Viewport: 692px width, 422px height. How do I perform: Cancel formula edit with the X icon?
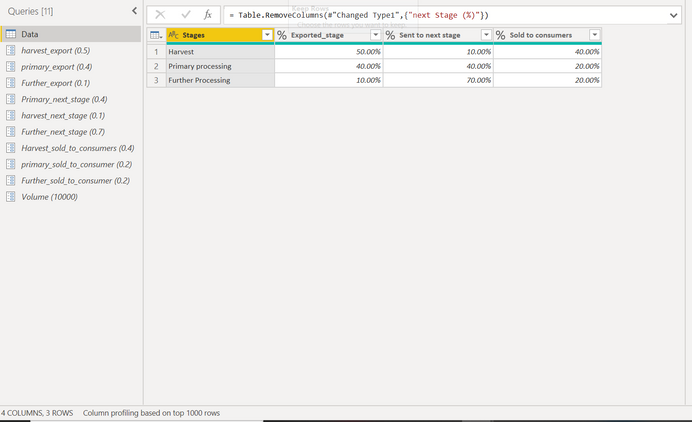coord(160,15)
